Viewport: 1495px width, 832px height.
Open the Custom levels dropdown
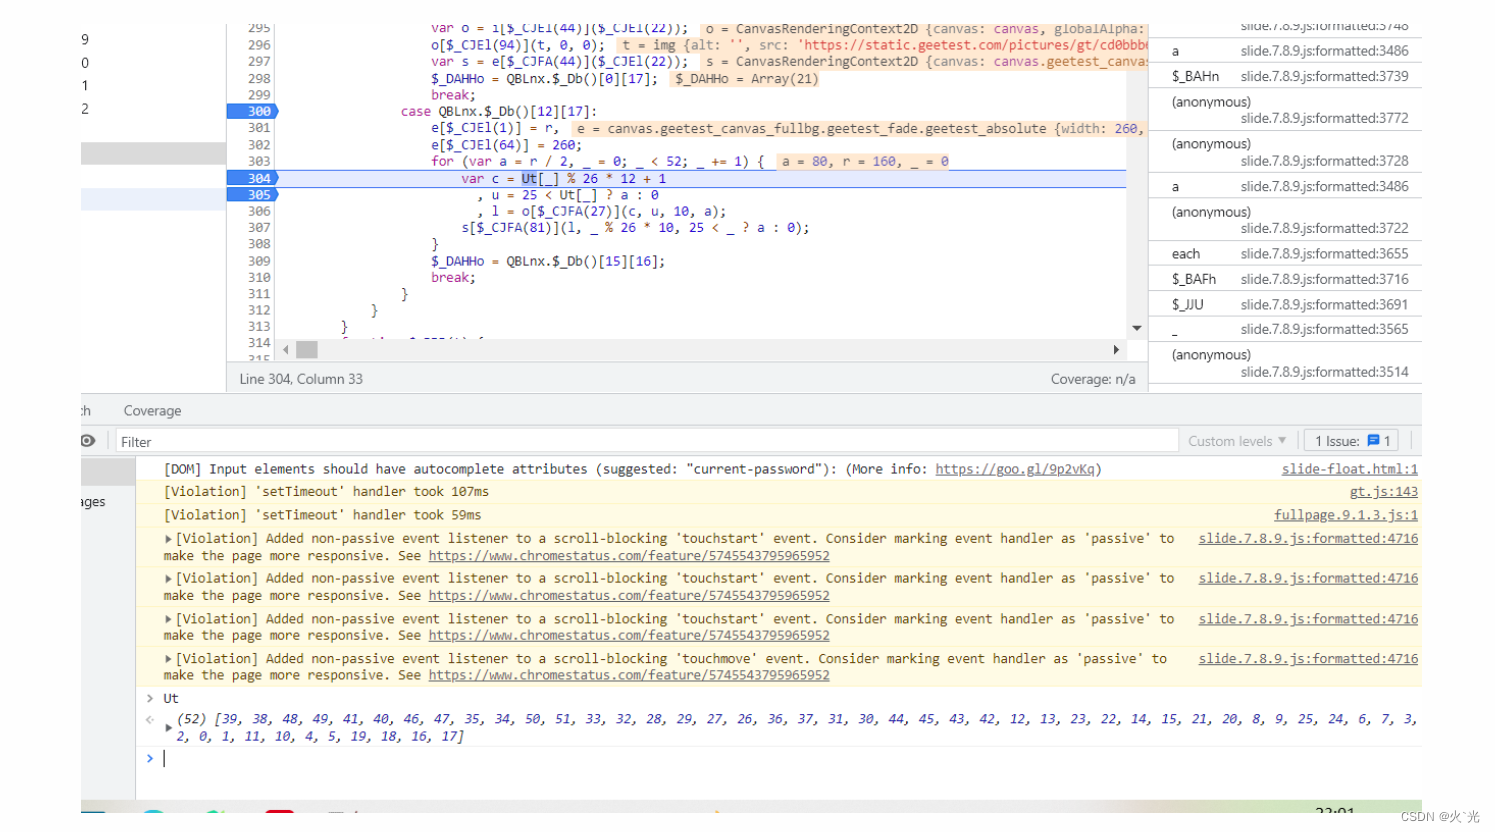1237,441
